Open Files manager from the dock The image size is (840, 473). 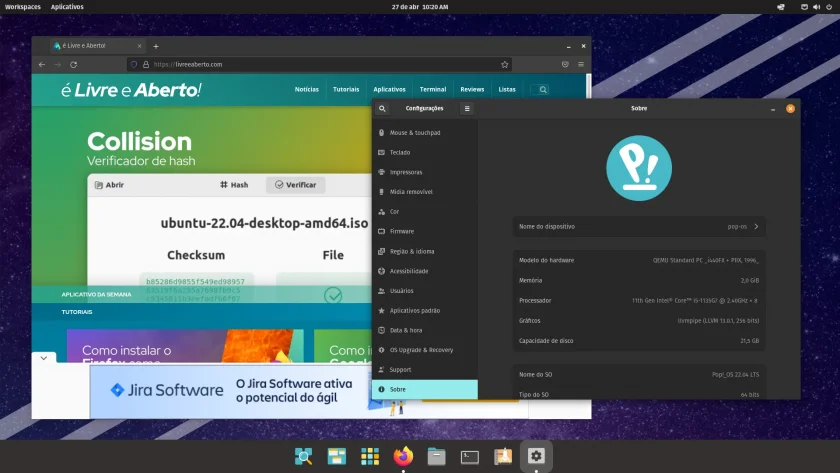[436, 456]
